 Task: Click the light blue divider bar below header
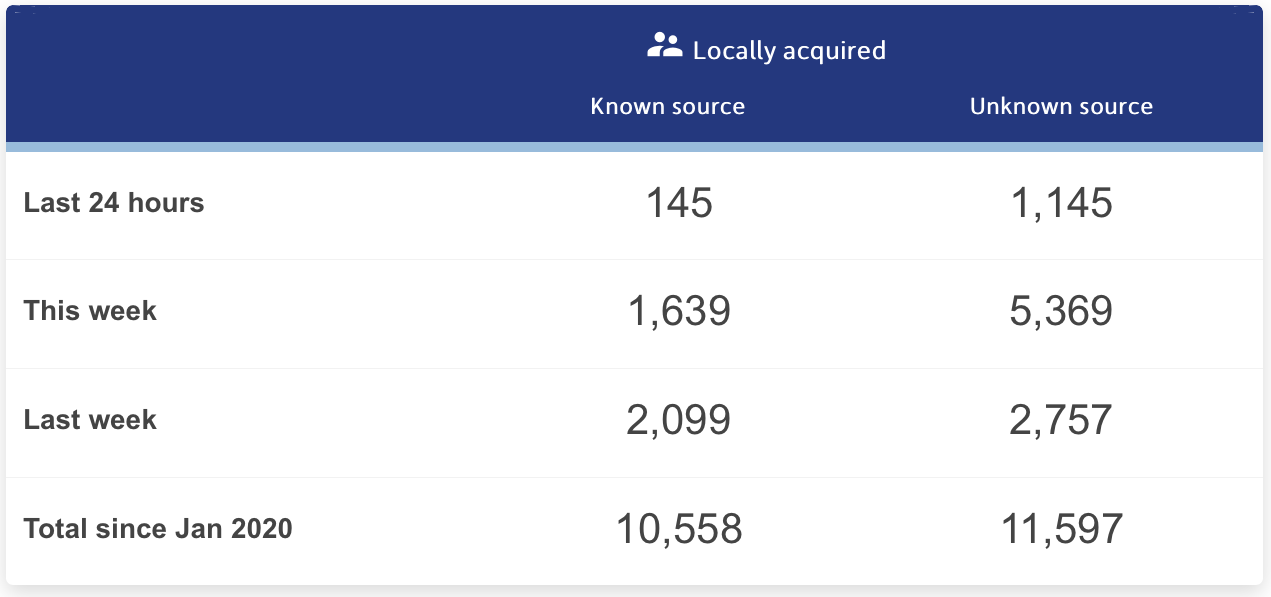point(635,147)
